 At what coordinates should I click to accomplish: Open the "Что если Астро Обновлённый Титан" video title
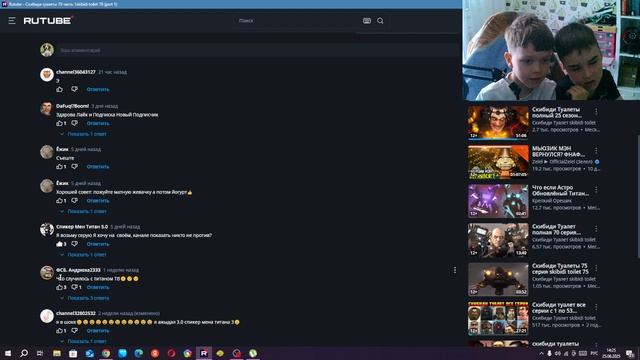click(x=560, y=191)
